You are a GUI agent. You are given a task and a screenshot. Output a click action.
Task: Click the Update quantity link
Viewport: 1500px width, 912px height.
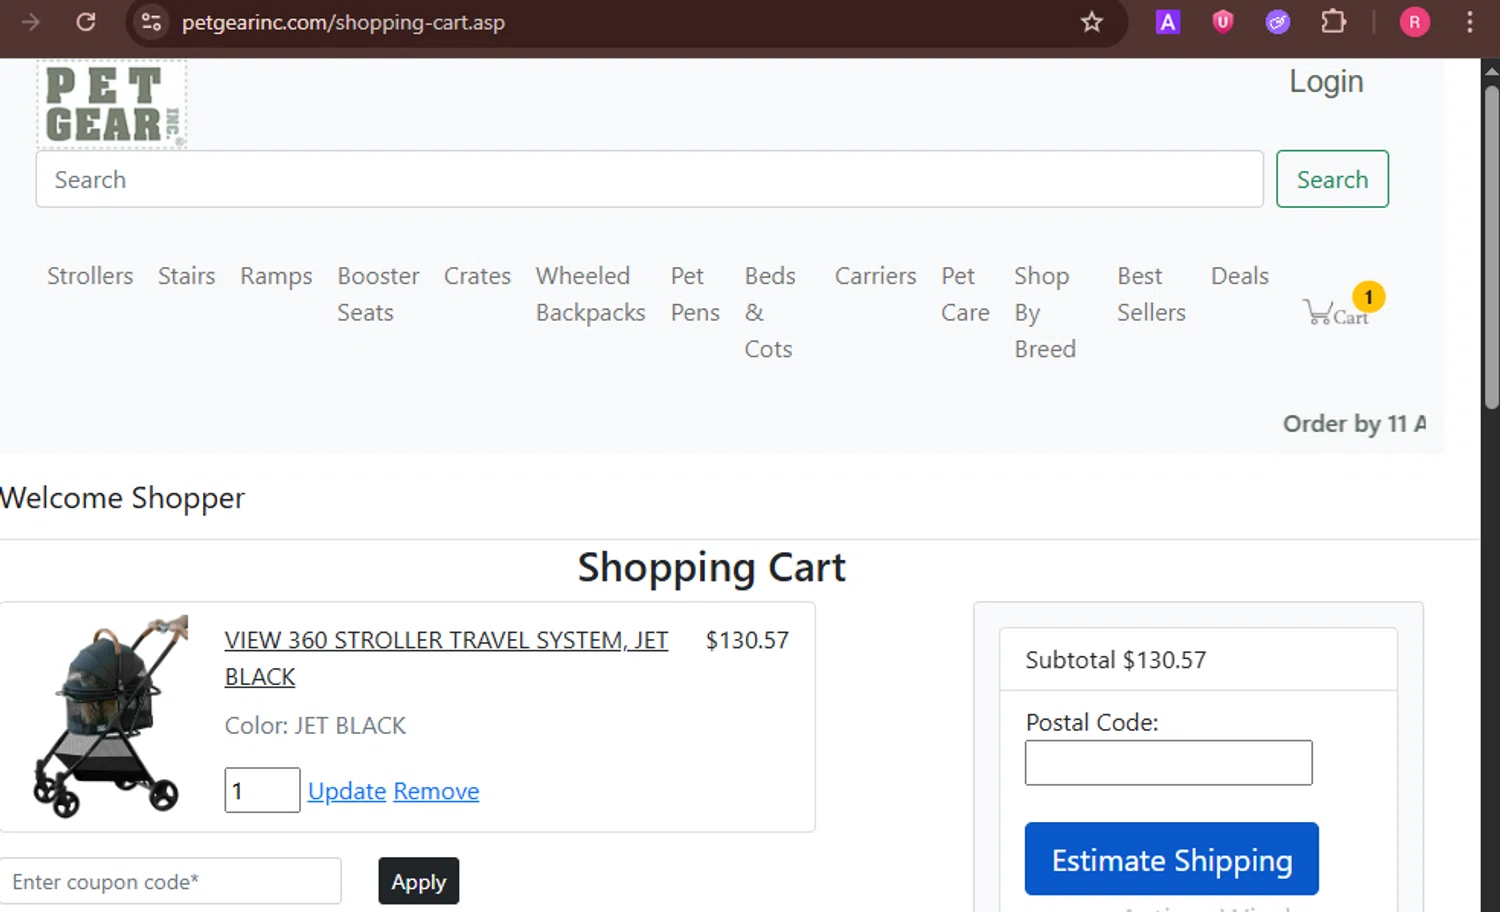[347, 791]
